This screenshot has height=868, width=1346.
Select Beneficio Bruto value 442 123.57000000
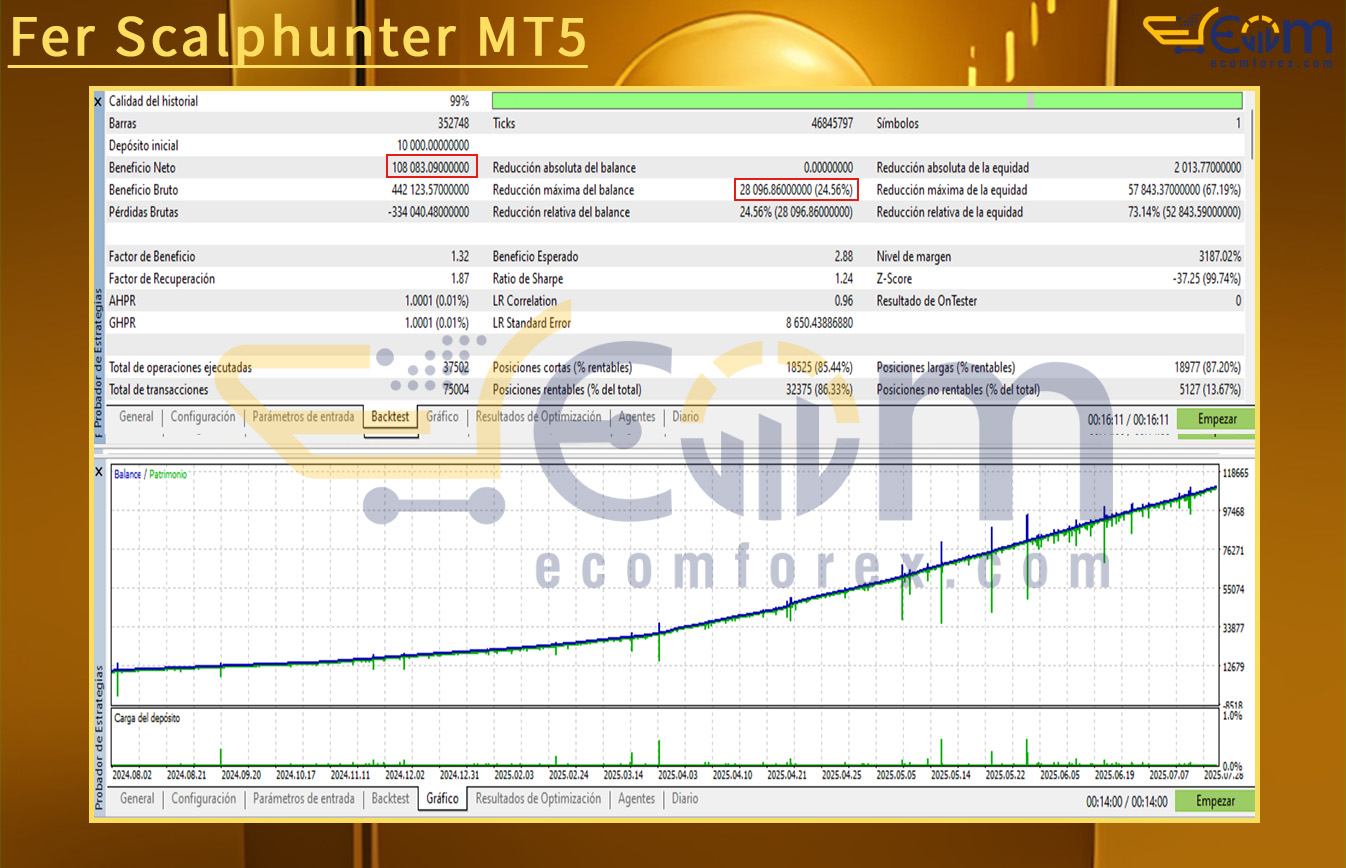pyautogui.click(x=430, y=190)
